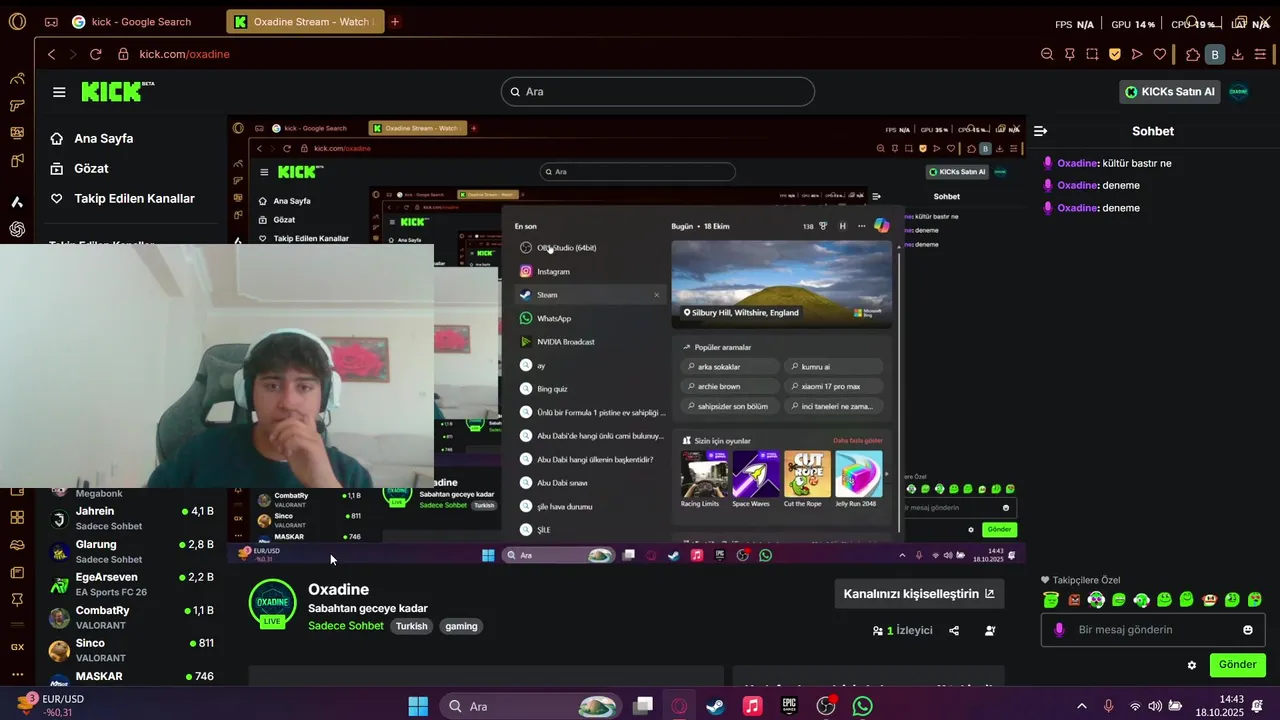Collapse the Sohbet chat panel arrow
This screenshot has width=1280, height=720.
pos(1040,131)
